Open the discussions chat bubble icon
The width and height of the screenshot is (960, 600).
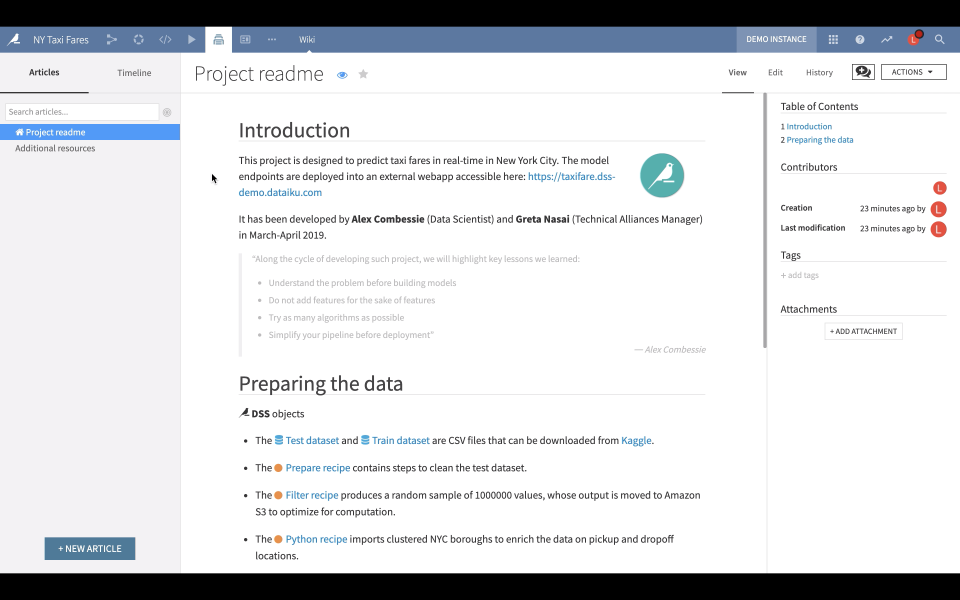[863, 72]
